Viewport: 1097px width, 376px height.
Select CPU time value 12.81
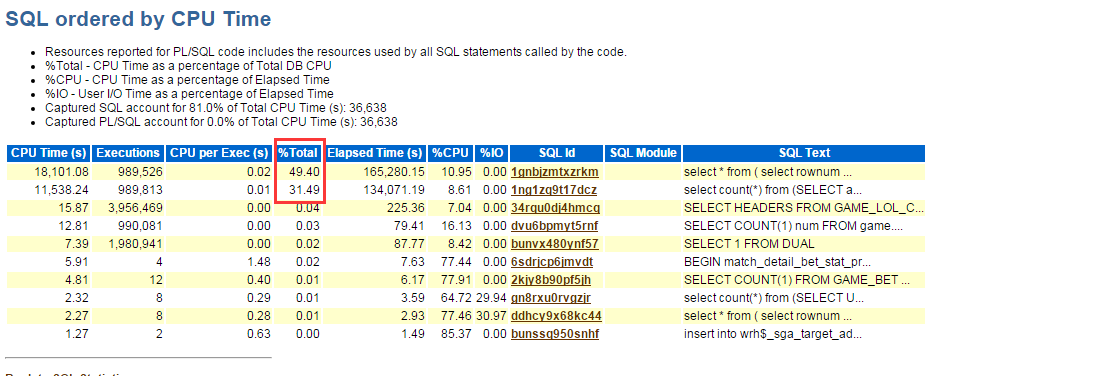click(75, 225)
